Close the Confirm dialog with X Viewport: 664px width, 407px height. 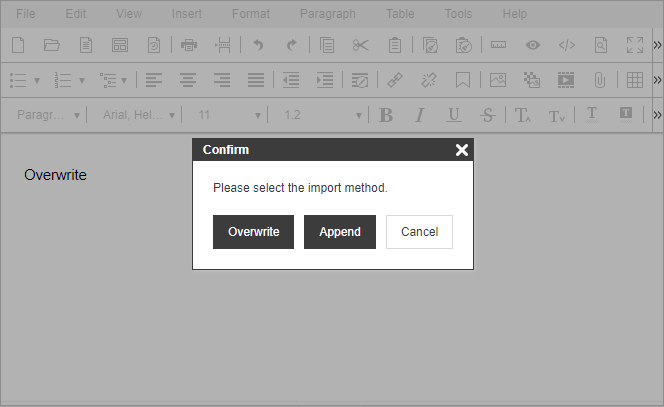pos(461,150)
